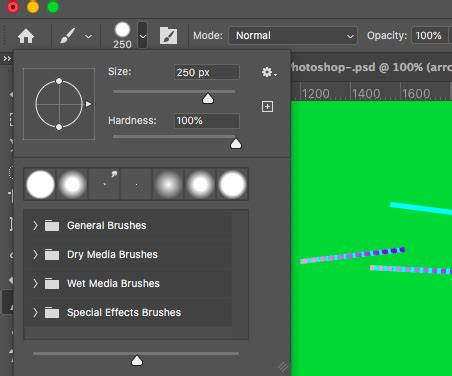This screenshot has height=376, width=452.
Task: Select the sixth soft round brush thumbnail
Action: (x=200, y=184)
